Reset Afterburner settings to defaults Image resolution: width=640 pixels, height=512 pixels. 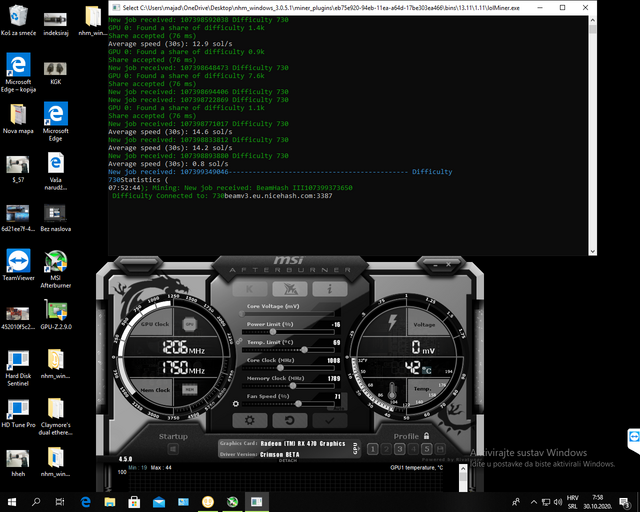[x=289, y=420]
